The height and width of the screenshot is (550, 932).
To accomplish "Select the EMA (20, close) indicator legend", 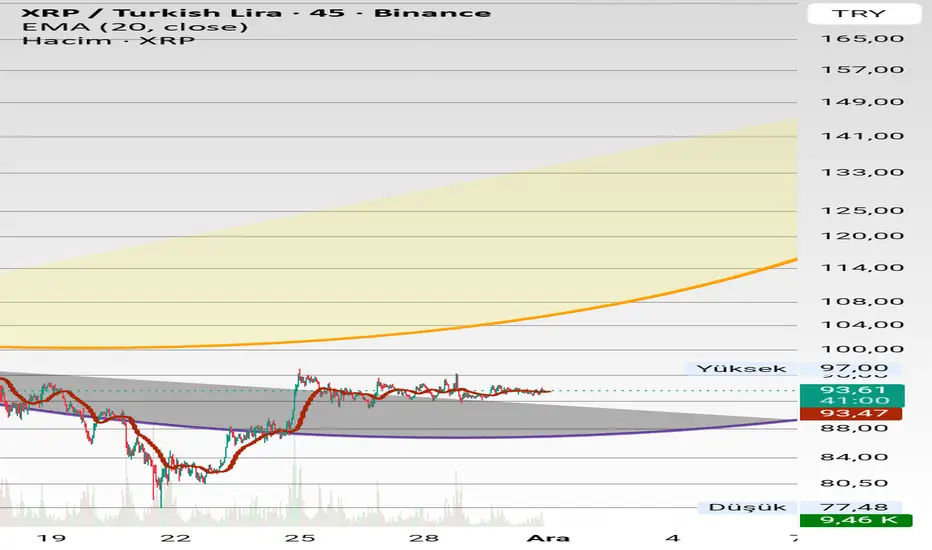I will pos(135,27).
